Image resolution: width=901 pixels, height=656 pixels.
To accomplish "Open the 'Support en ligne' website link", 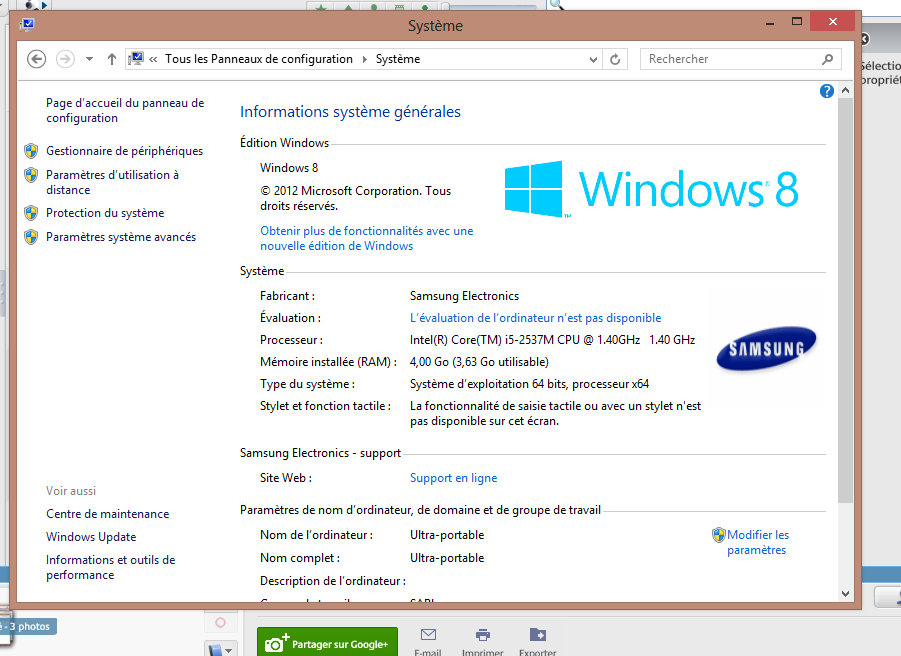I will click(453, 478).
